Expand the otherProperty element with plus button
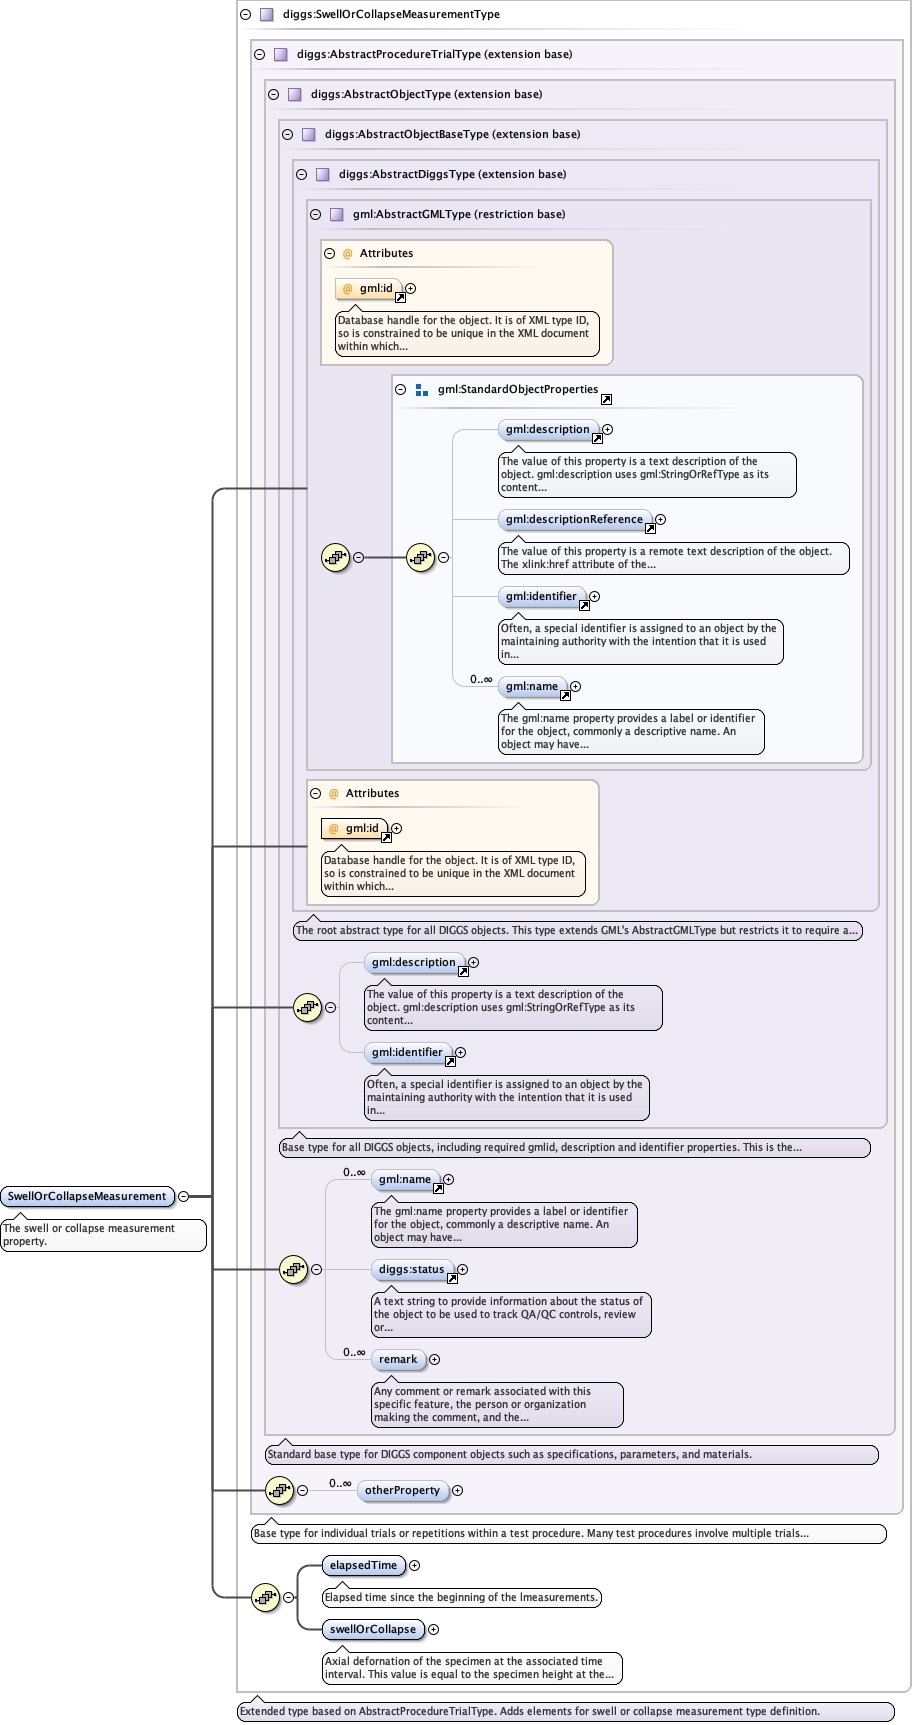Image resolution: width=913 pixels, height=1725 pixels. 458,1491
